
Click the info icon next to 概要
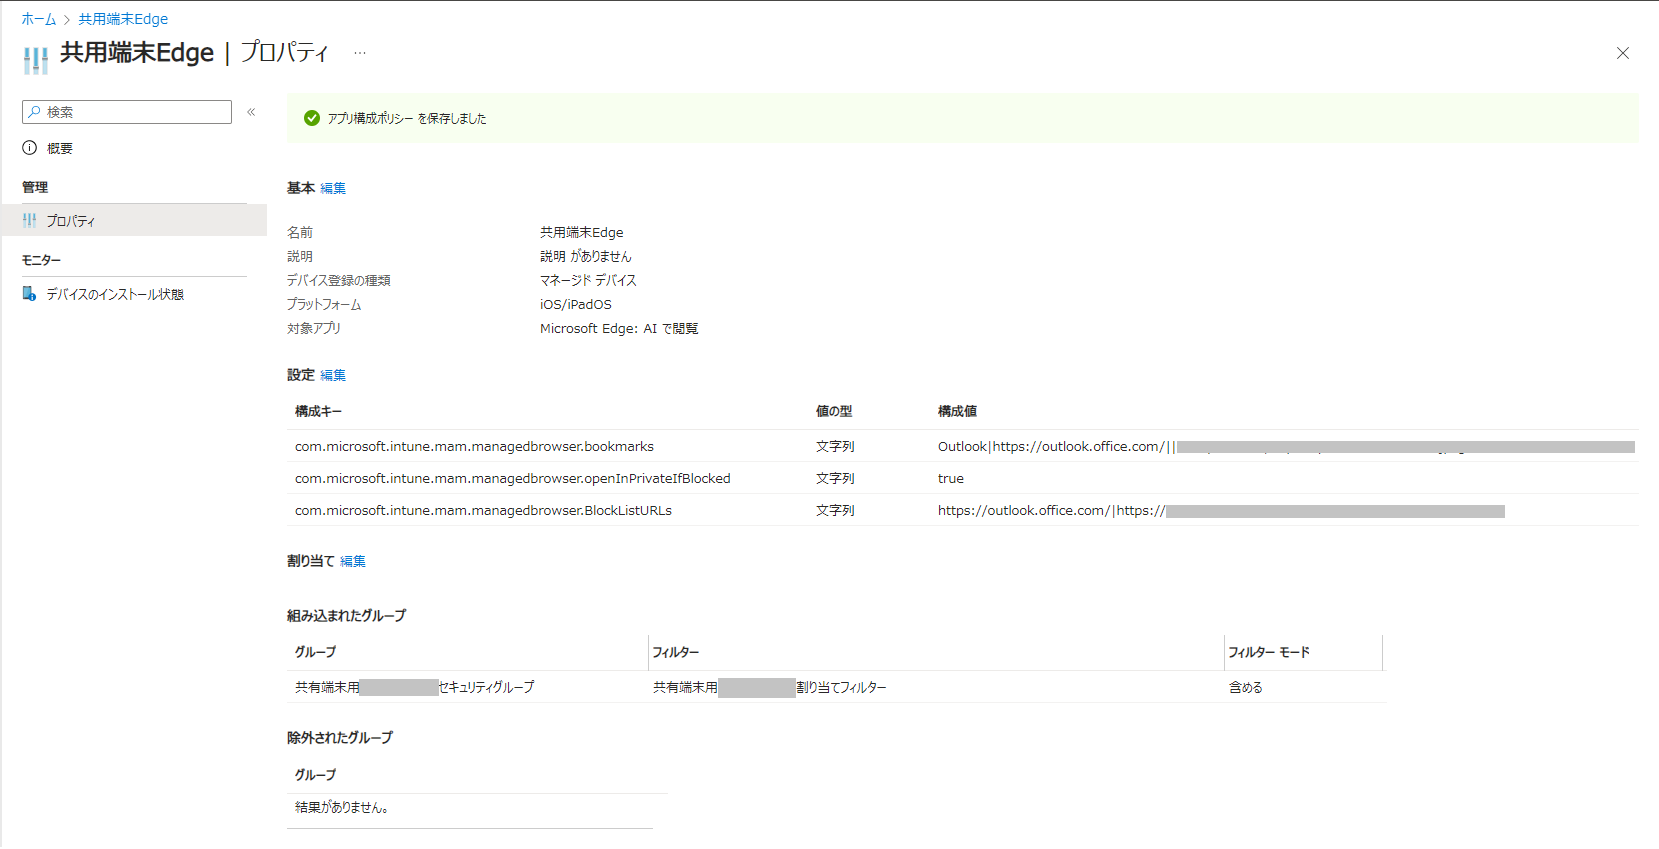coord(30,148)
